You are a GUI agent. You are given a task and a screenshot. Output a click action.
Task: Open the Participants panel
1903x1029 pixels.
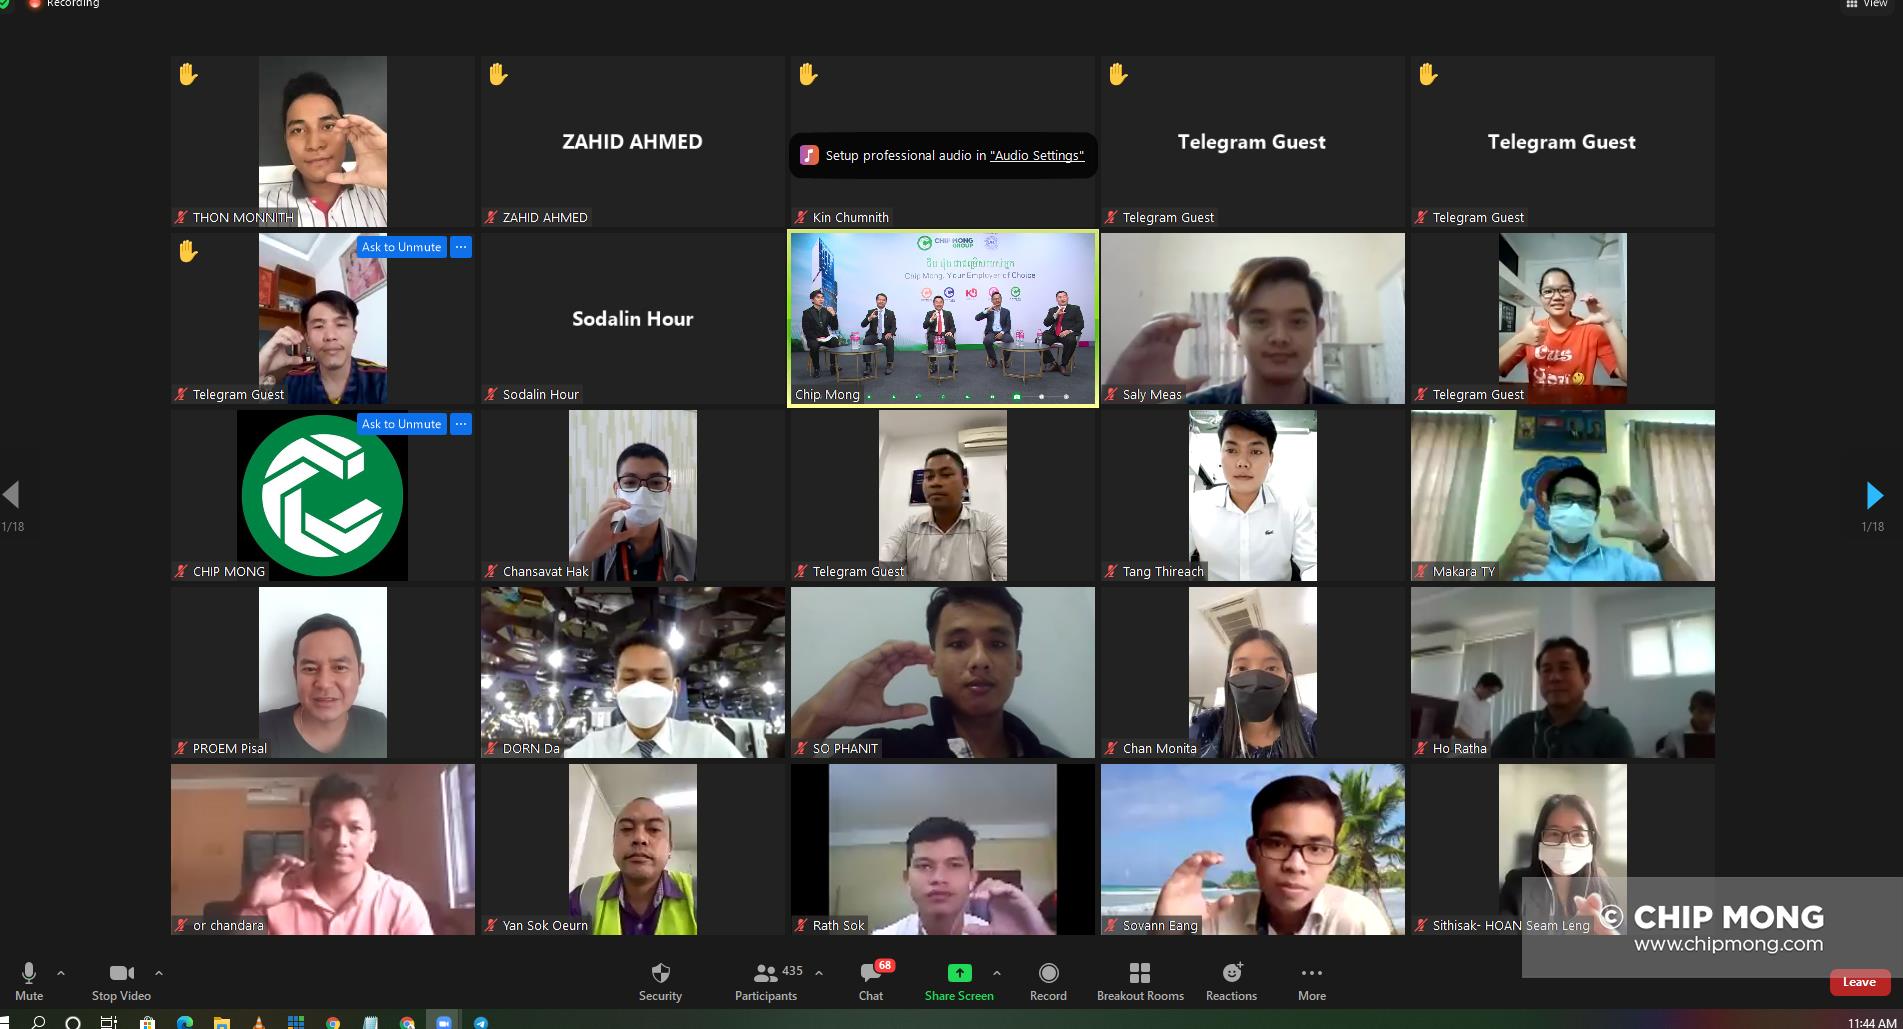pos(766,981)
